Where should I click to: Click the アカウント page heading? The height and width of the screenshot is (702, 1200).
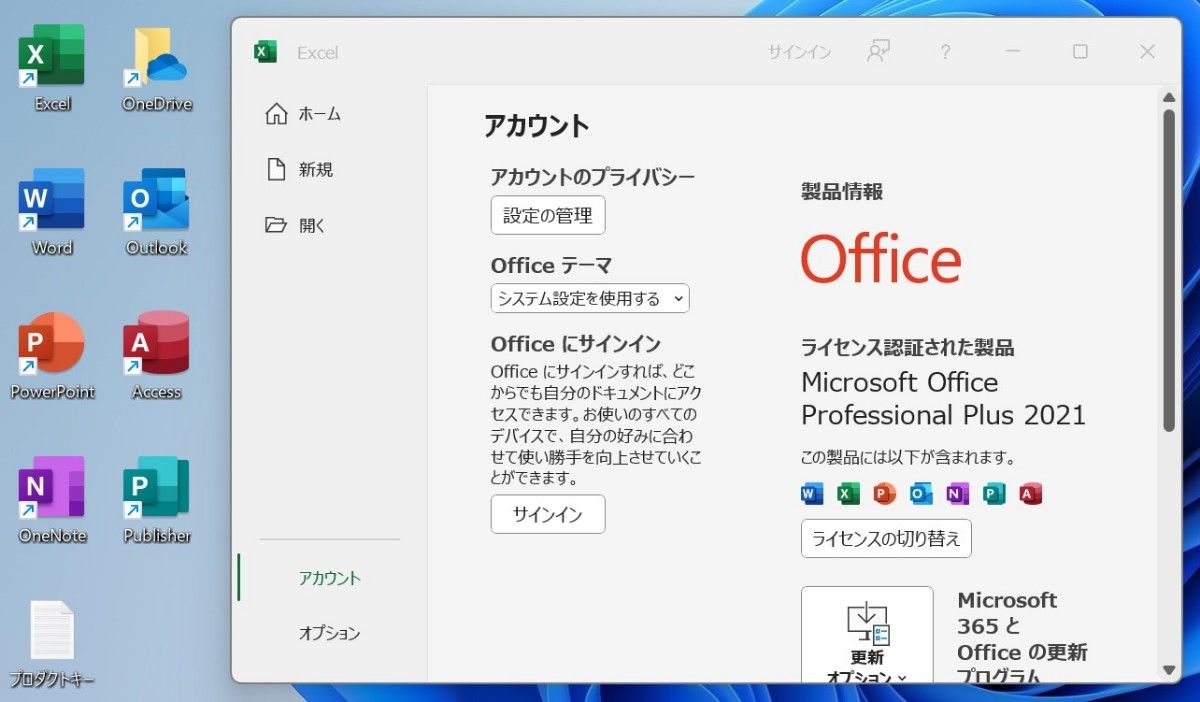click(537, 126)
